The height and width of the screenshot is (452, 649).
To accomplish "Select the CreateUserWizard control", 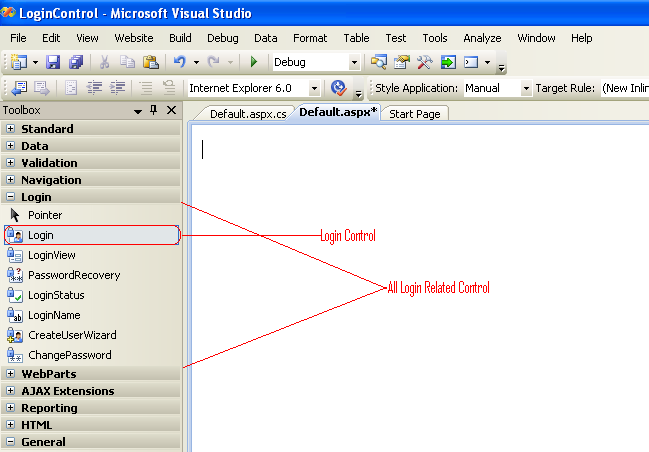I will [x=91, y=335].
